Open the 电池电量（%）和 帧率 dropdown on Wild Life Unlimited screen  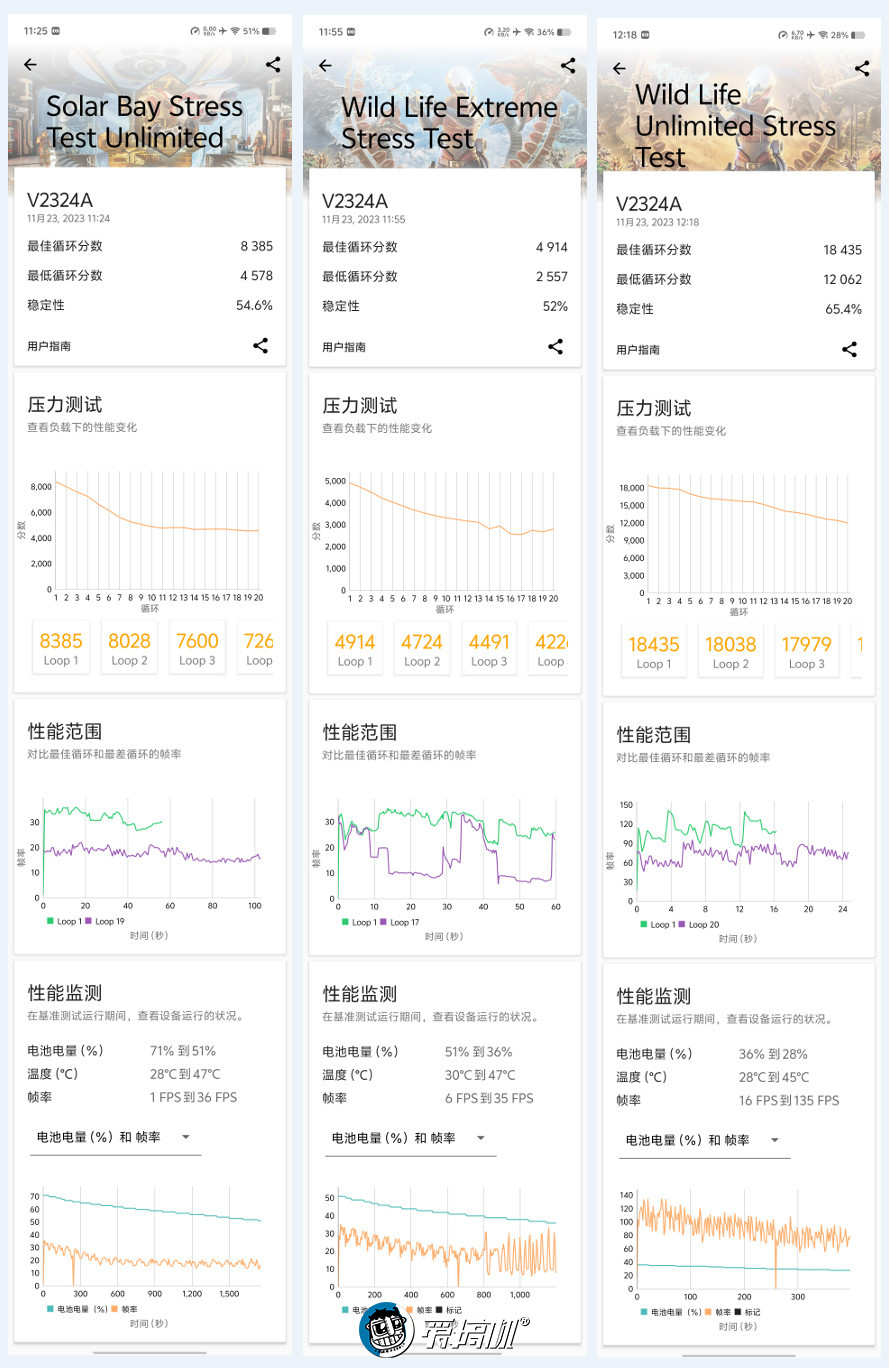click(x=703, y=1142)
